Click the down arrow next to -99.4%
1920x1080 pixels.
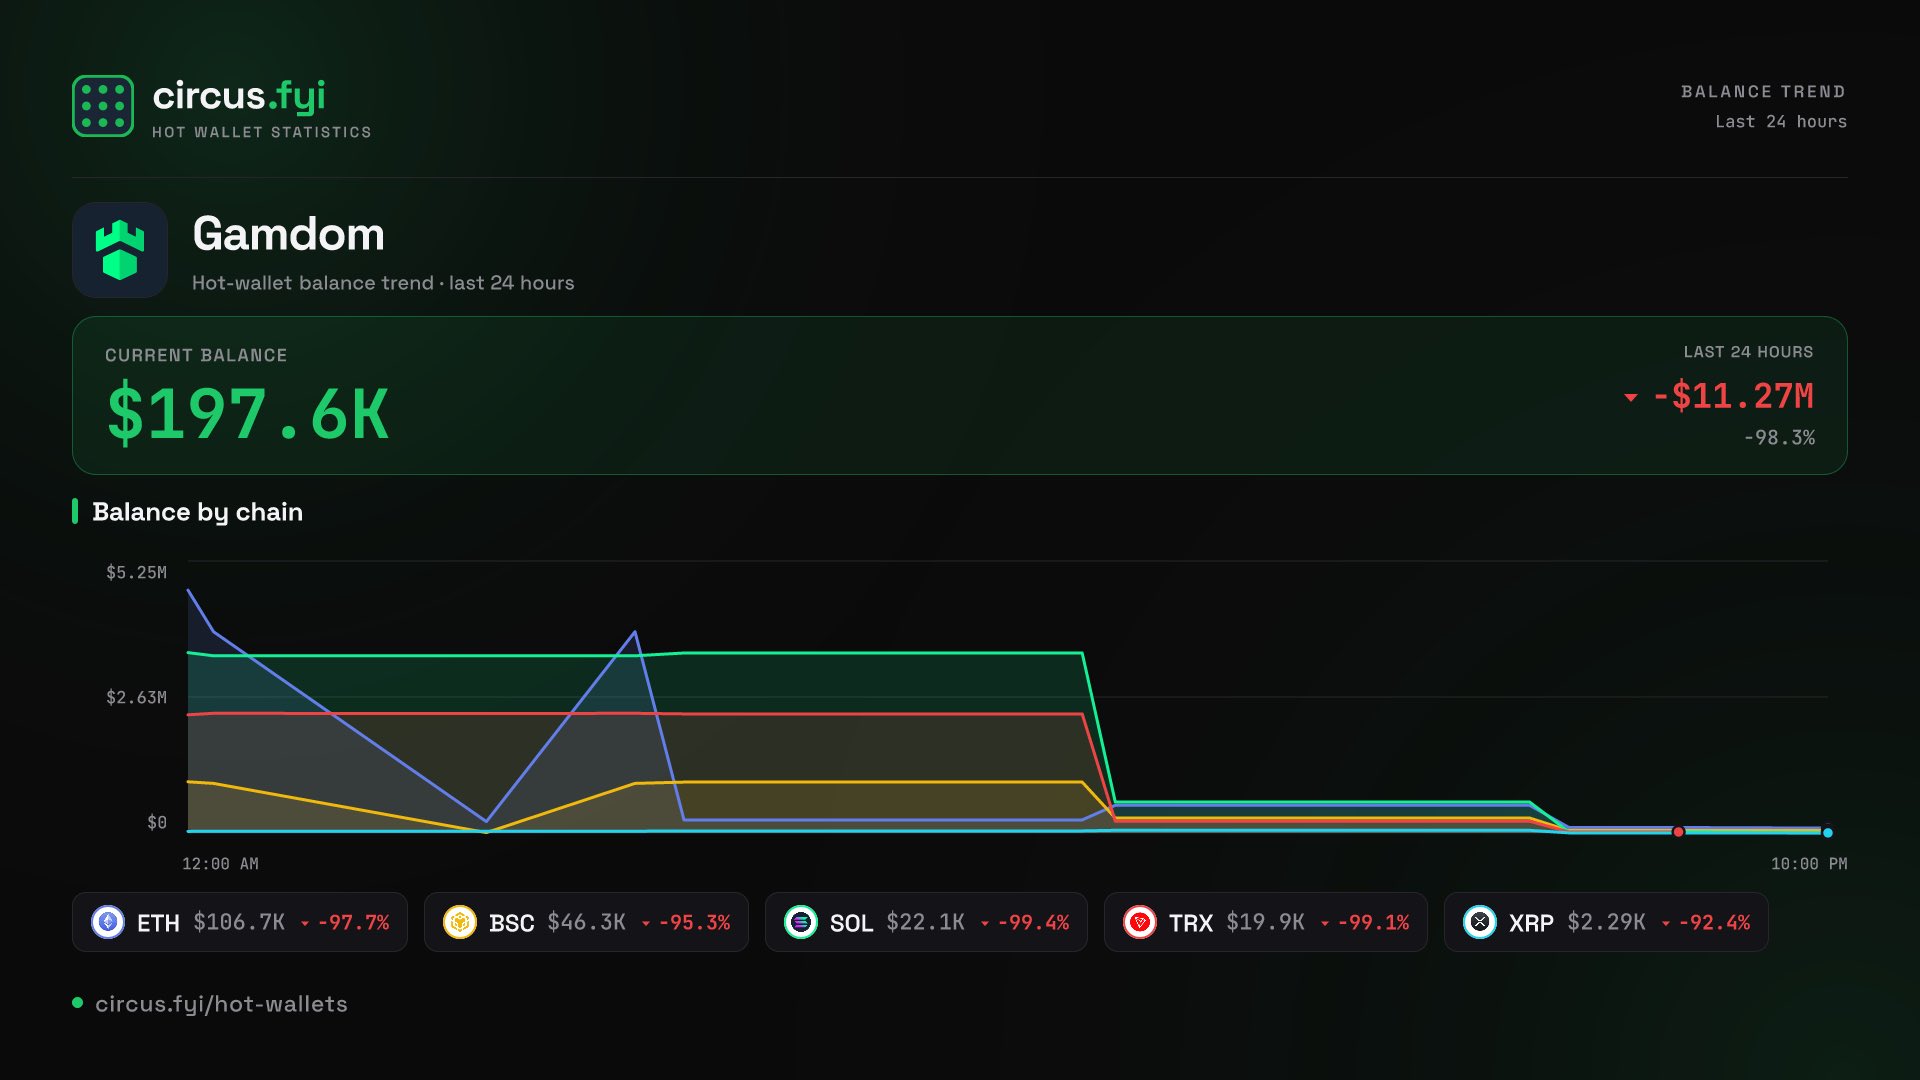[x=985, y=923]
